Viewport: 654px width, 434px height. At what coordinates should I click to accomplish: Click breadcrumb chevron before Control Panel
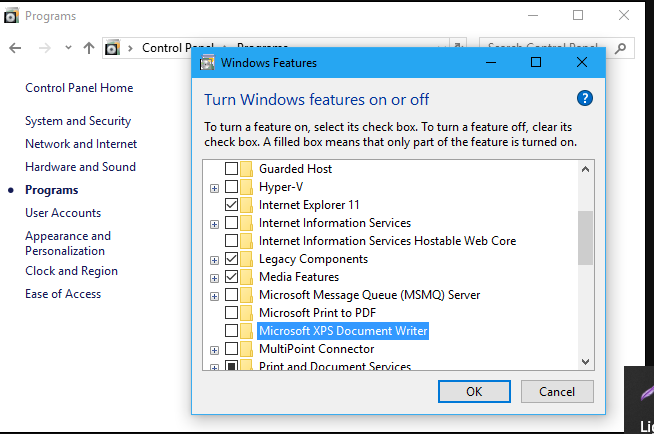pos(130,48)
